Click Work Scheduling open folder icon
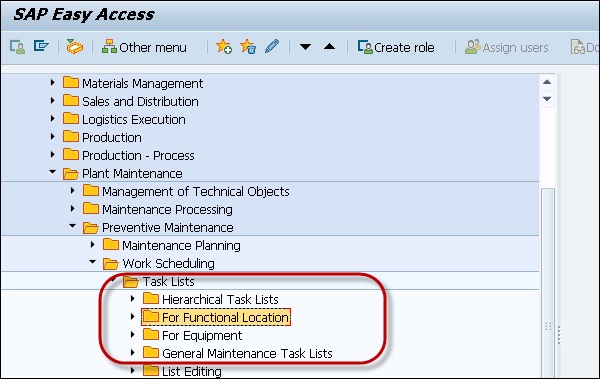The image size is (600, 379). point(111,263)
